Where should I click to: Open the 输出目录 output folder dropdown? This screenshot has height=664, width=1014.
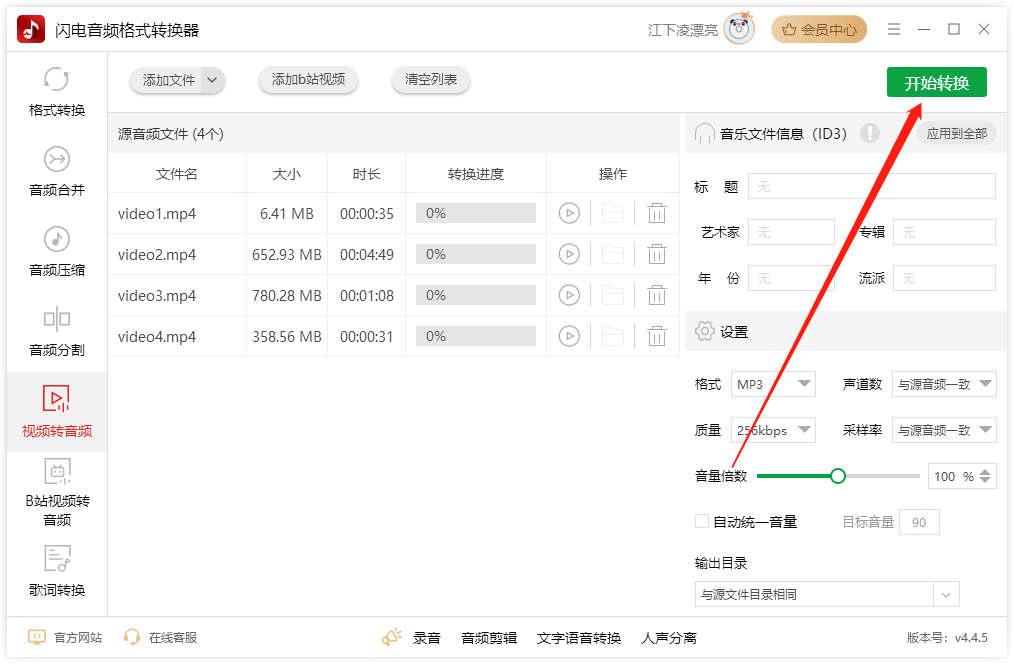pyautogui.click(x=946, y=594)
